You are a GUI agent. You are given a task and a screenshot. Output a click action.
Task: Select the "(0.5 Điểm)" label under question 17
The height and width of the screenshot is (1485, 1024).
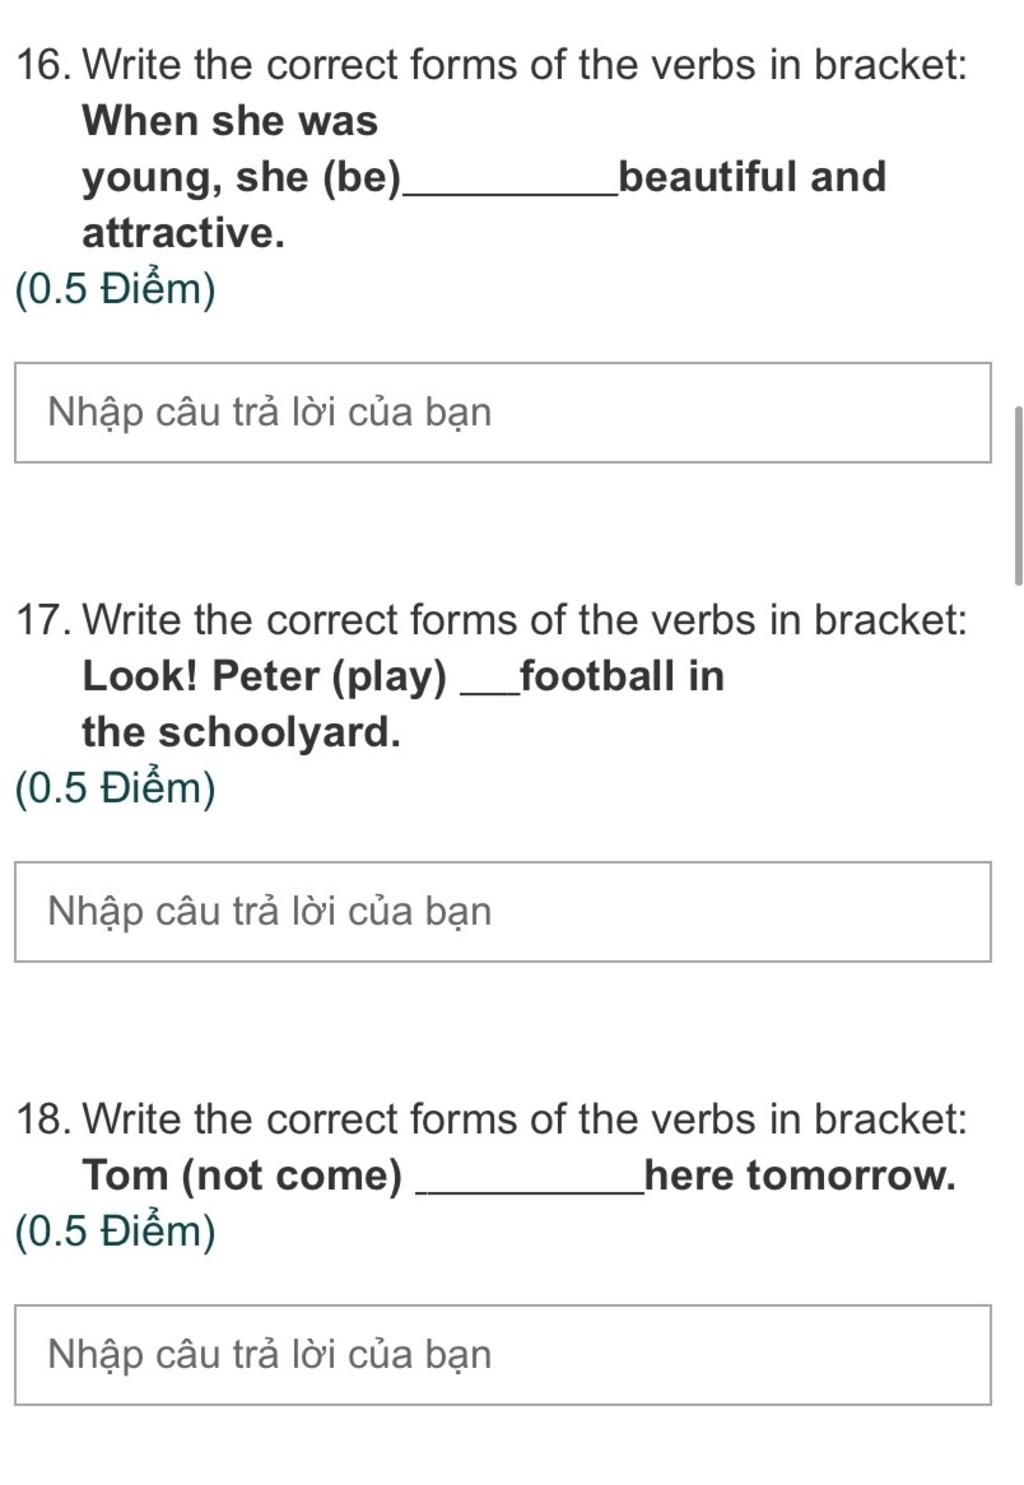[116, 788]
